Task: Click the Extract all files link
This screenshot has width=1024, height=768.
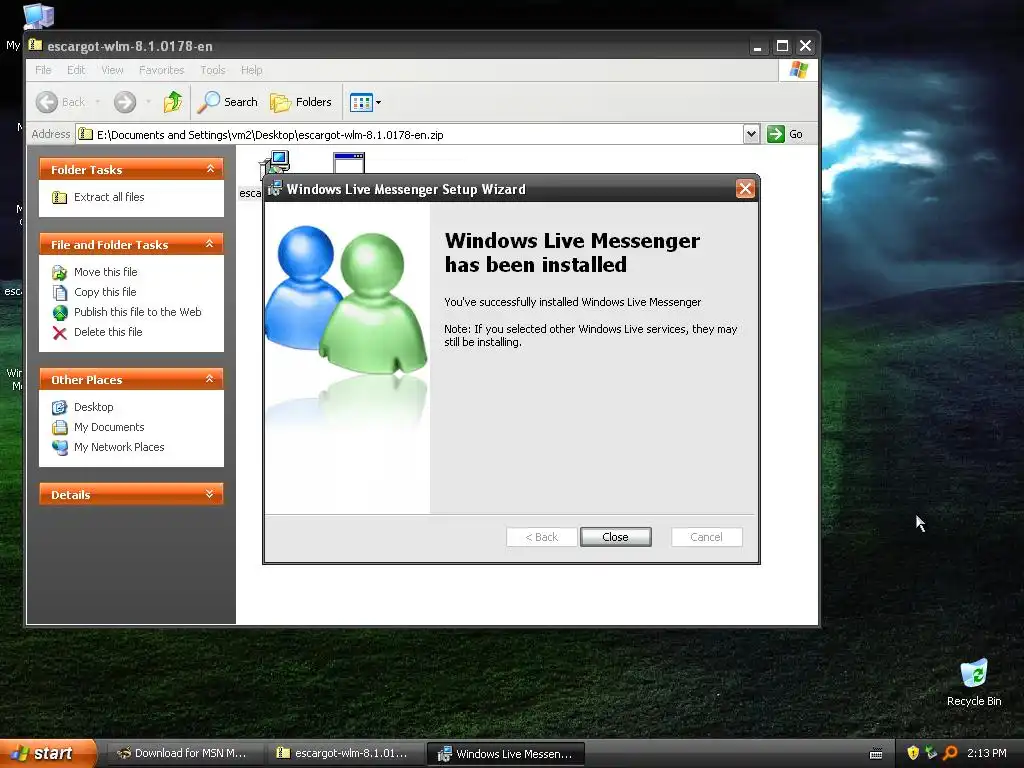Action: (x=109, y=197)
